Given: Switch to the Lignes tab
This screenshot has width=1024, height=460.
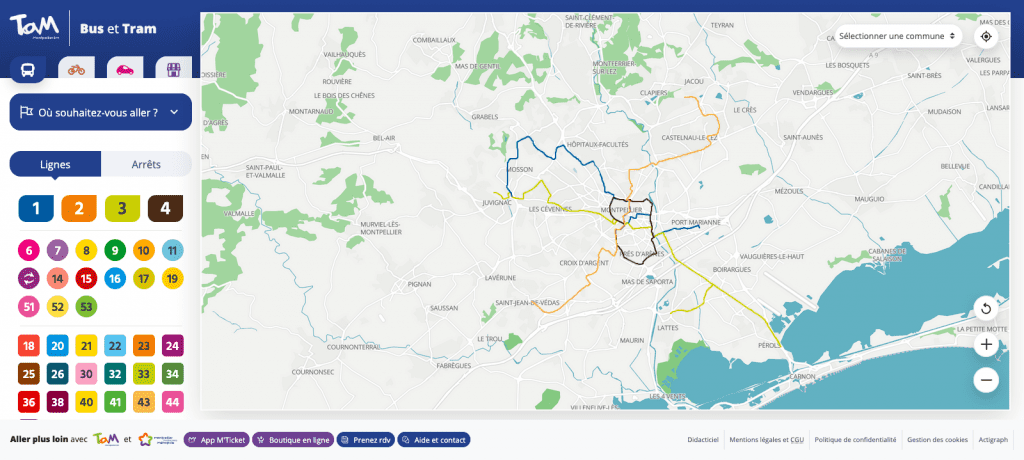Looking at the screenshot, I should pyautogui.click(x=55, y=164).
